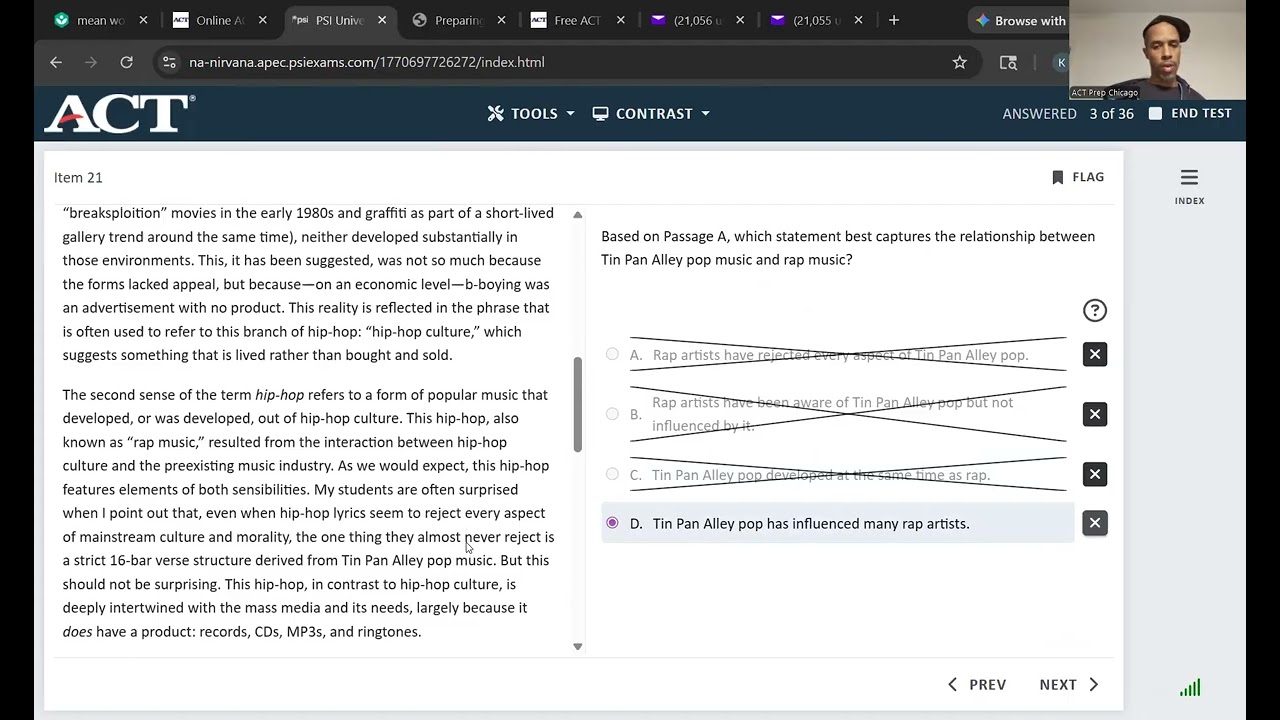Image resolution: width=1280 pixels, height=720 pixels.
Task: Close the 'Online A' browser tab
Action: pos(262,20)
